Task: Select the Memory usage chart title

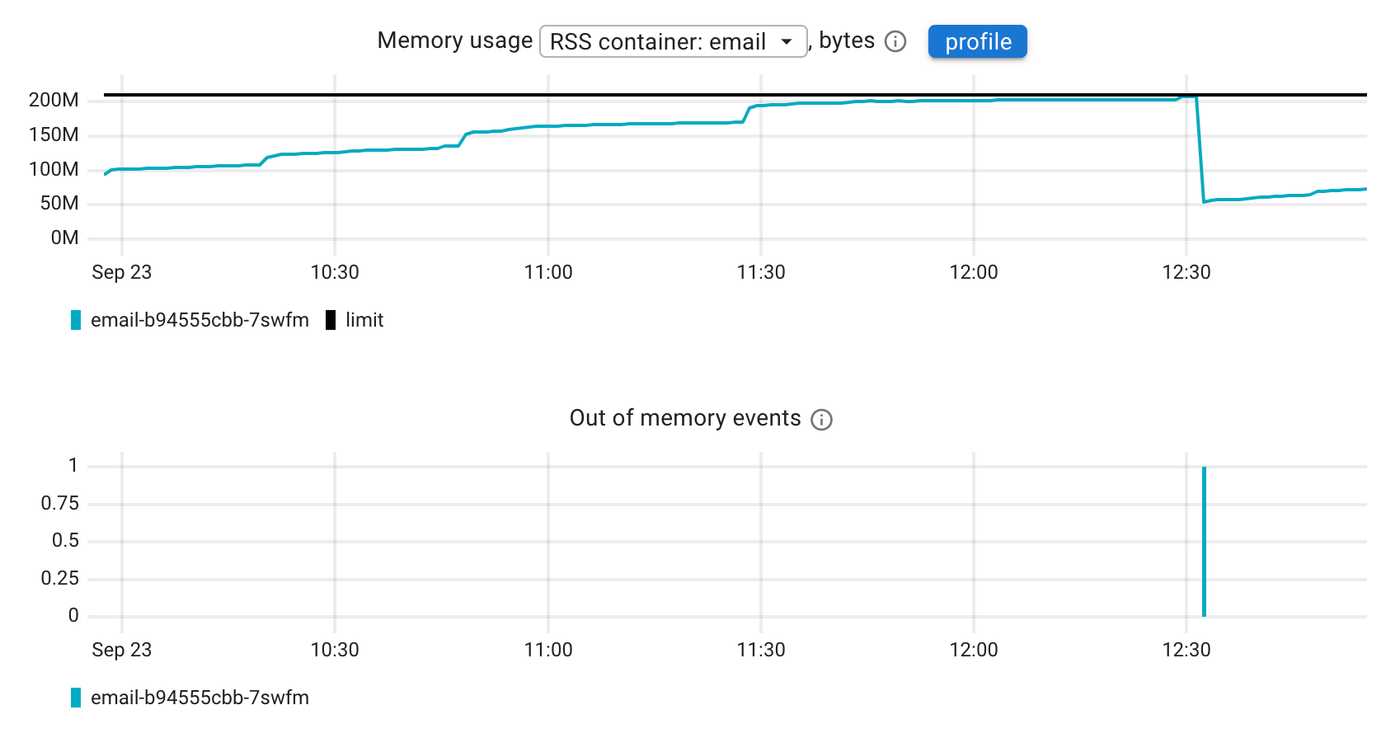Action: [455, 41]
